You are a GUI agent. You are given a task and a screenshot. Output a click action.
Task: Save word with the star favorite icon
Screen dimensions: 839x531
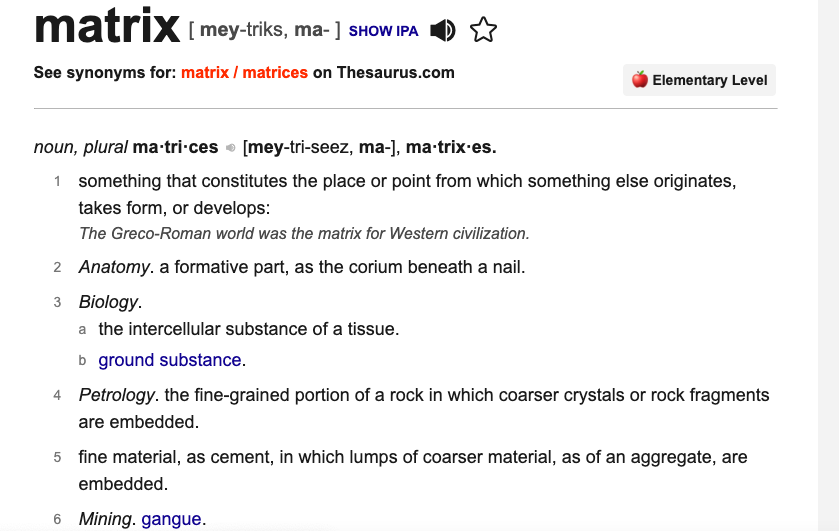[x=483, y=30]
